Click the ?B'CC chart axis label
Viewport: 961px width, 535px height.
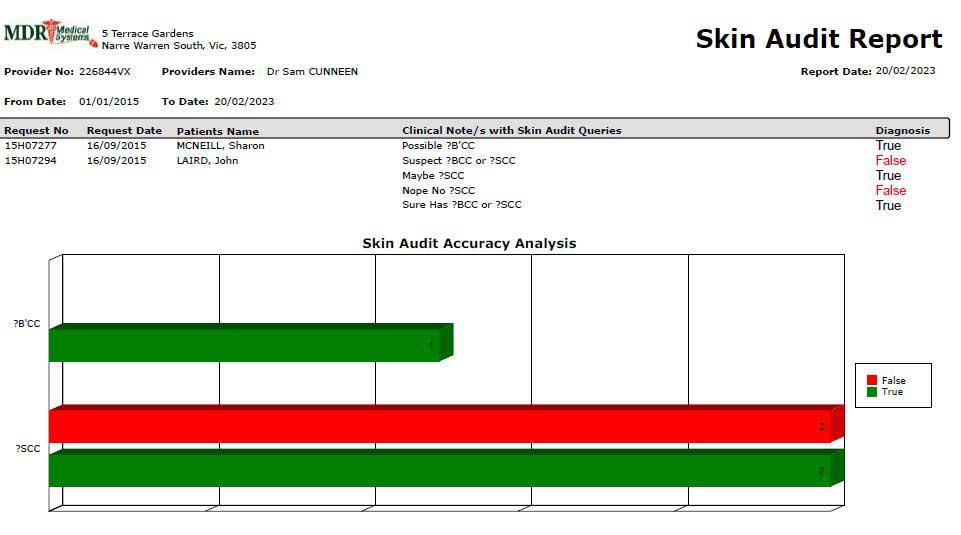tap(27, 324)
